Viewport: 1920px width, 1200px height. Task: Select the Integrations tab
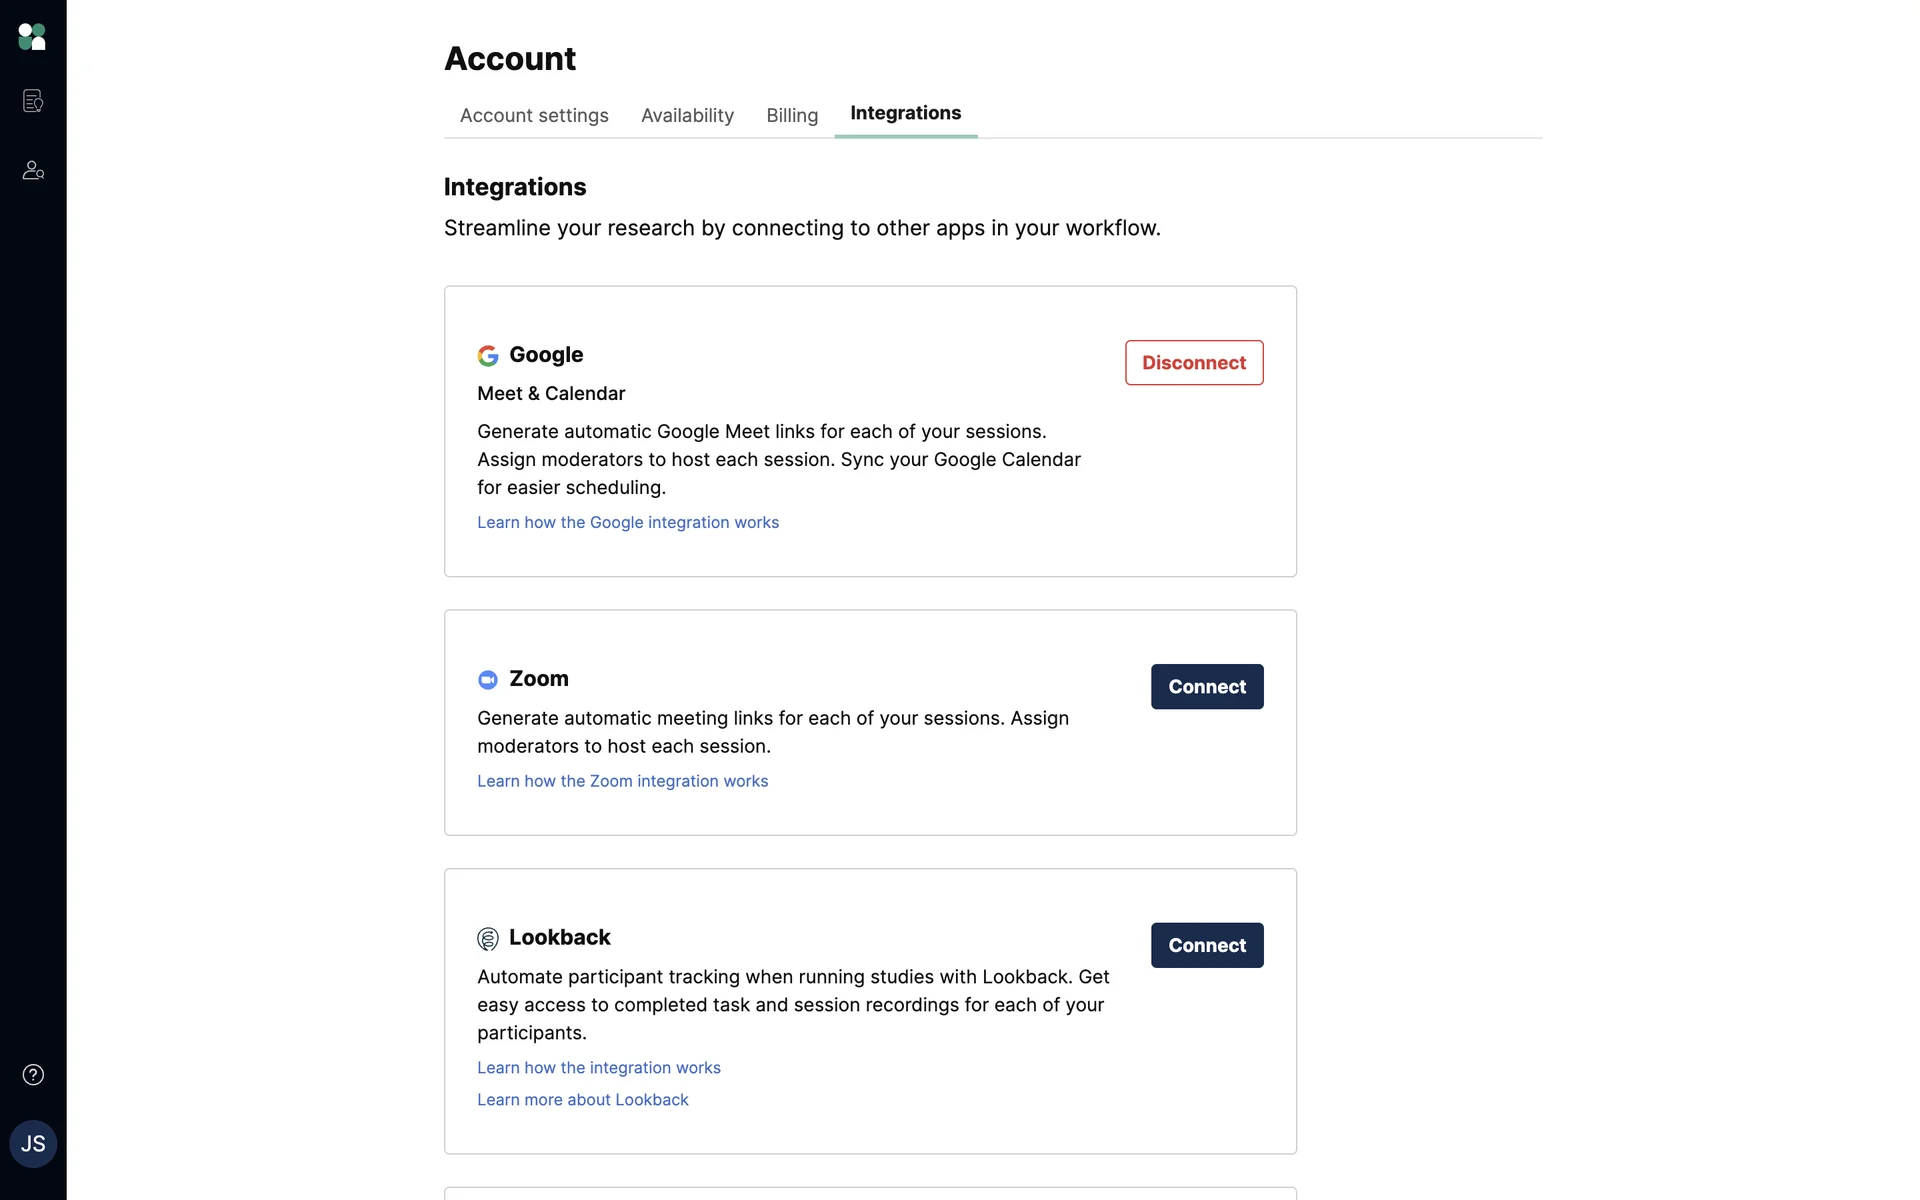tap(905, 114)
